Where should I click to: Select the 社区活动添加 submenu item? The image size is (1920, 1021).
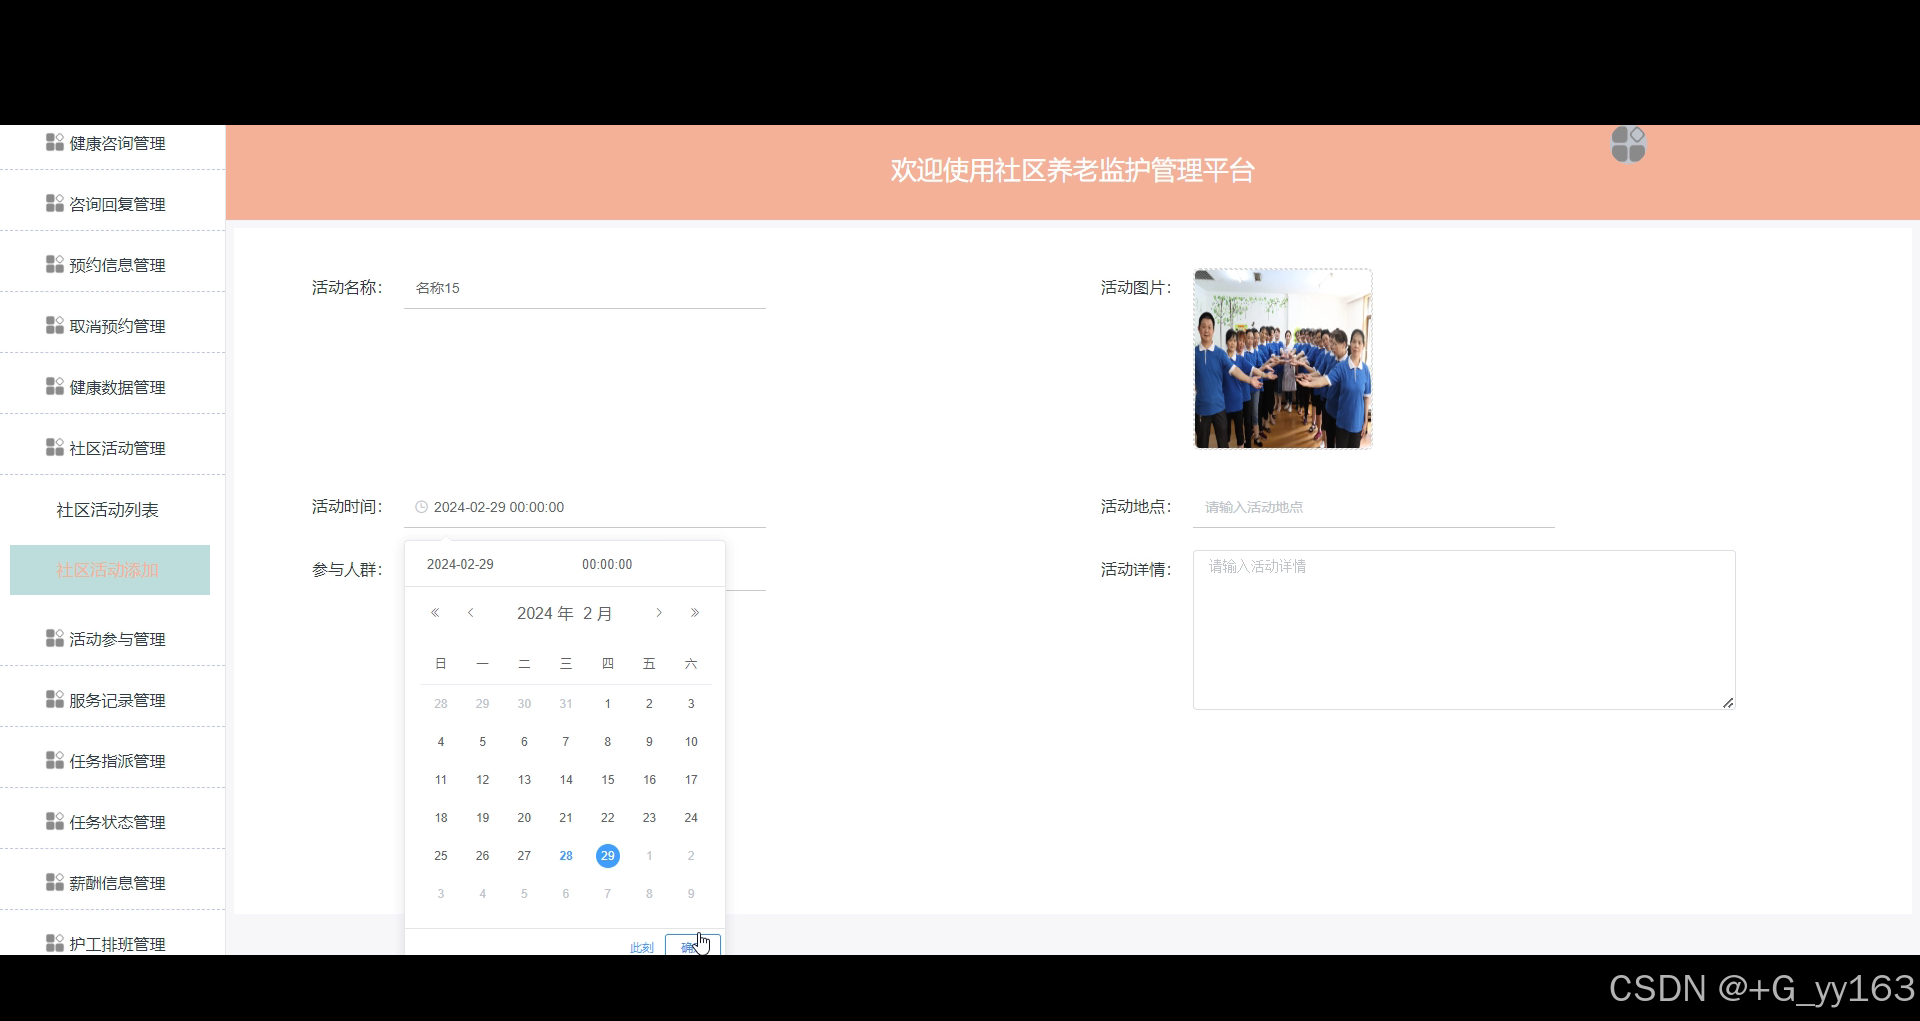(110, 570)
